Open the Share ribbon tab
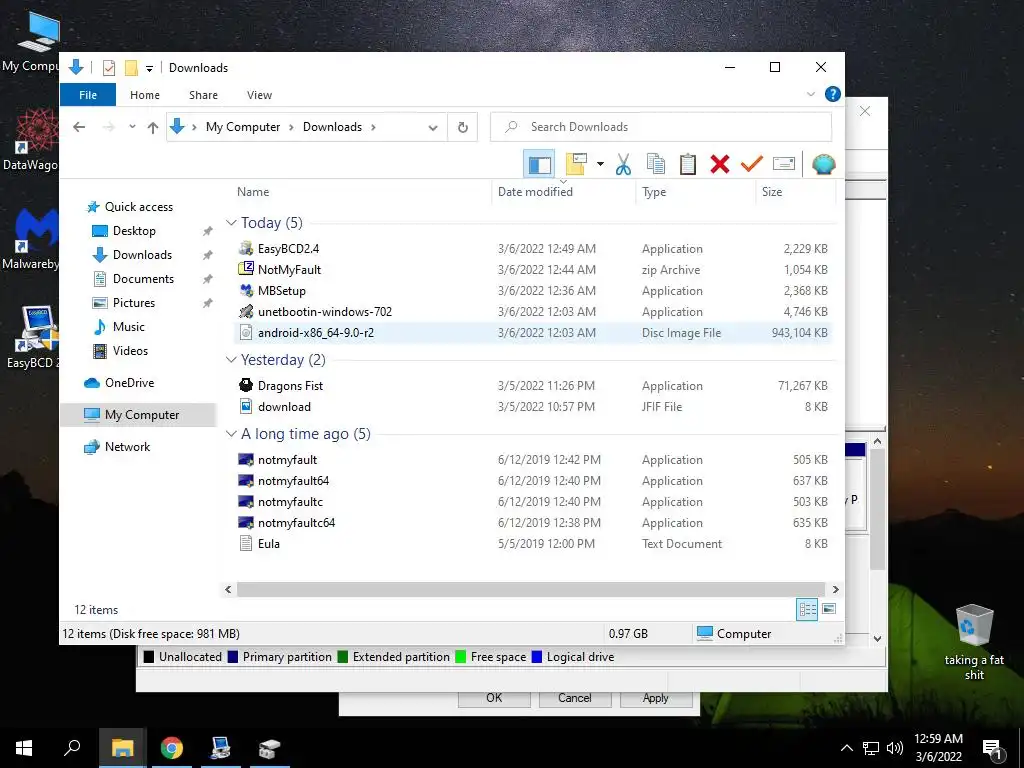The height and width of the screenshot is (768, 1024). click(204, 95)
